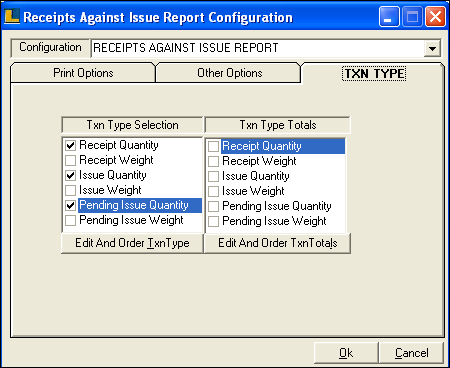Screen dimensions: 450x368
Task: Maximize the Report Configuration window
Action: pos(412,17)
